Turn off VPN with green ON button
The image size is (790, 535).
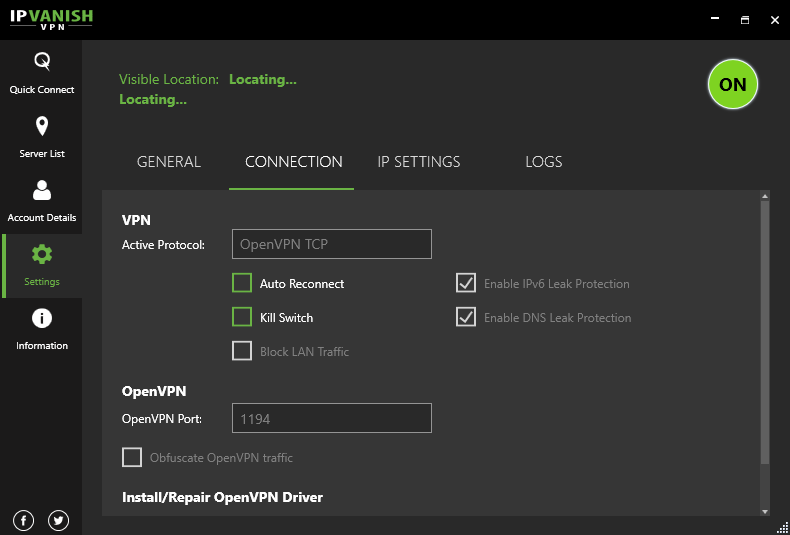(x=733, y=85)
